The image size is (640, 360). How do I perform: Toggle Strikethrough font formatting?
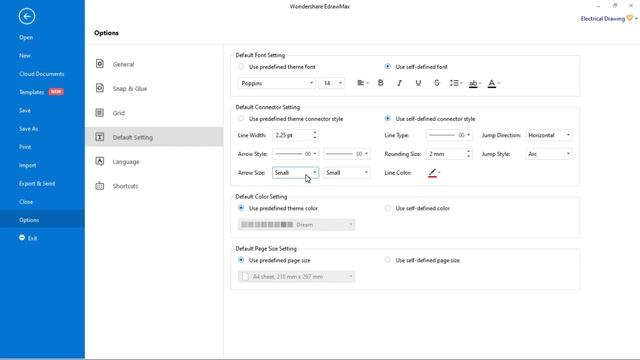(436, 83)
